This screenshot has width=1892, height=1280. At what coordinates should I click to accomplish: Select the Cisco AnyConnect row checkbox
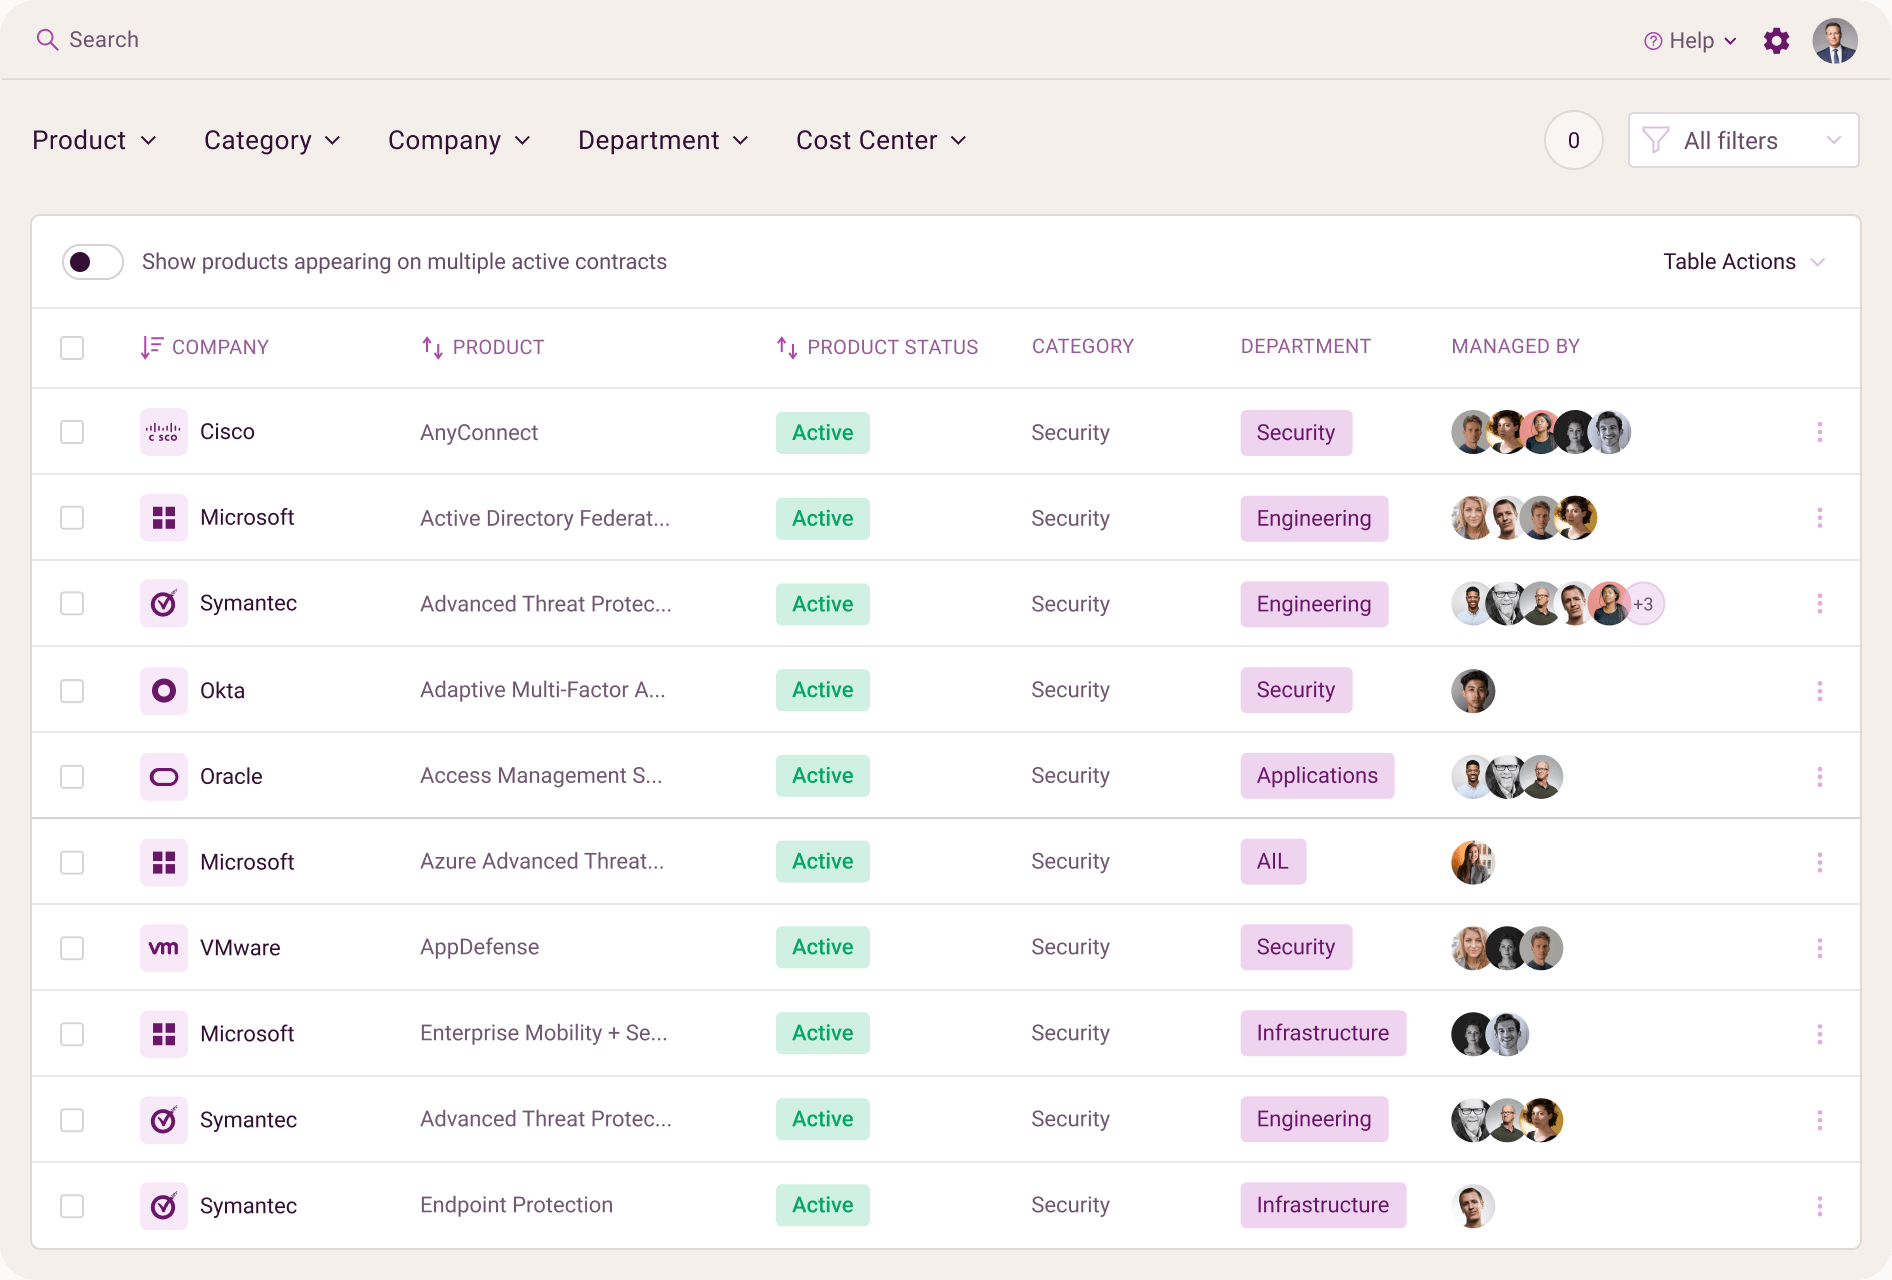click(x=72, y=432)
